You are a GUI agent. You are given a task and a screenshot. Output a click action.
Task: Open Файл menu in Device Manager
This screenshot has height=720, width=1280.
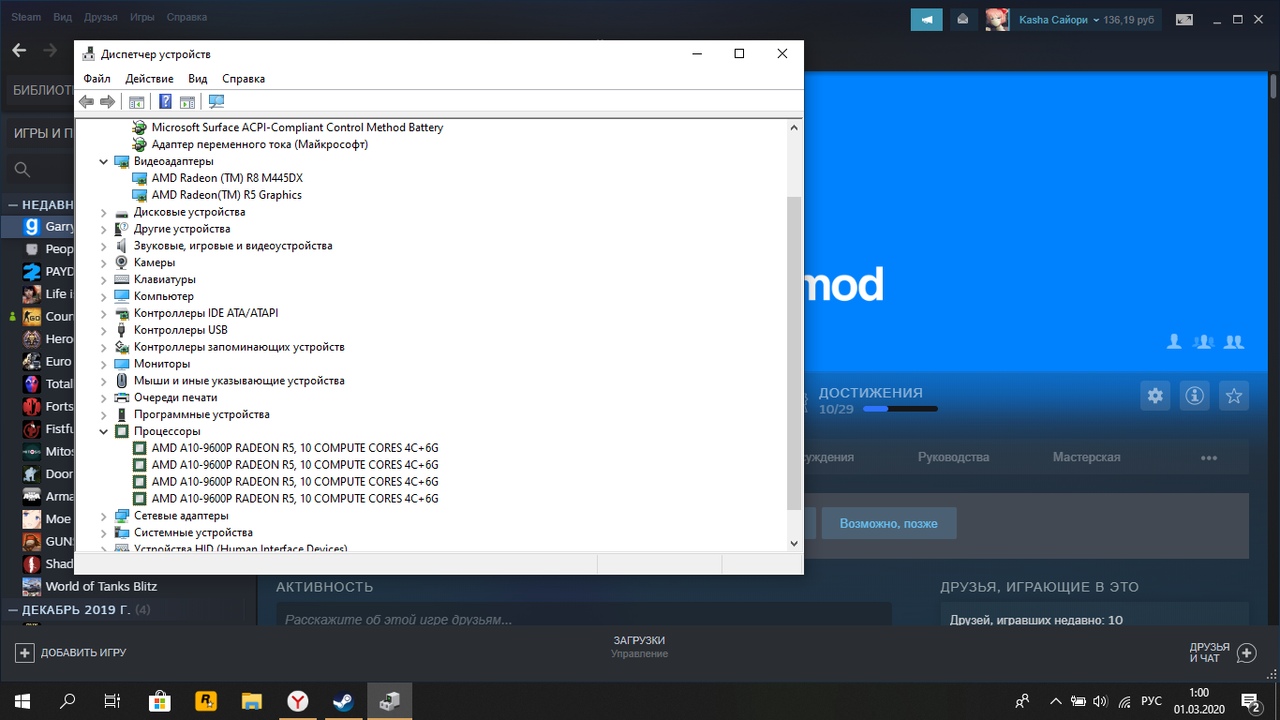[97, 78]
